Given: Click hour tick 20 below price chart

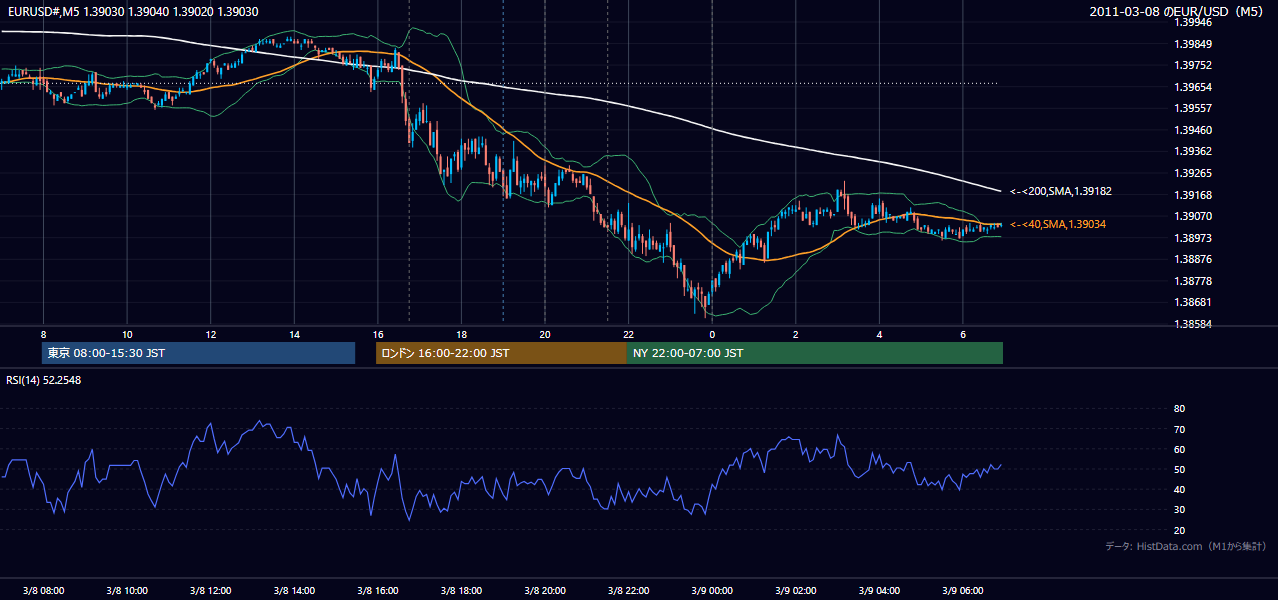Looking at the screenshot, I should pyautogui.click(x=545, y=334).
